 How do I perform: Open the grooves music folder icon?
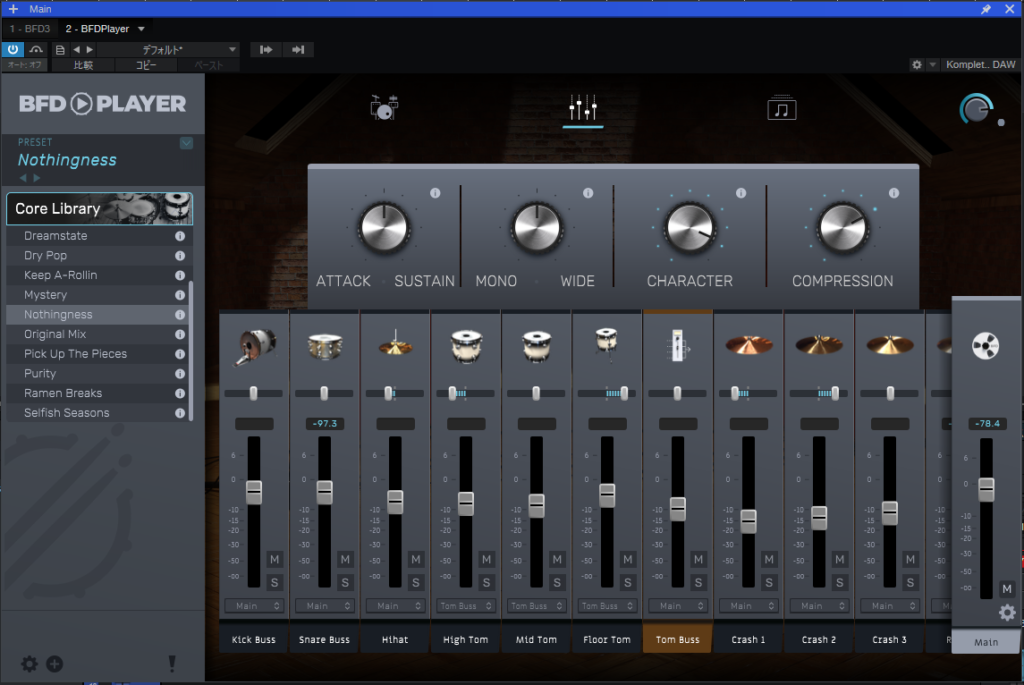pyautogui.click(x=782, y=108)
